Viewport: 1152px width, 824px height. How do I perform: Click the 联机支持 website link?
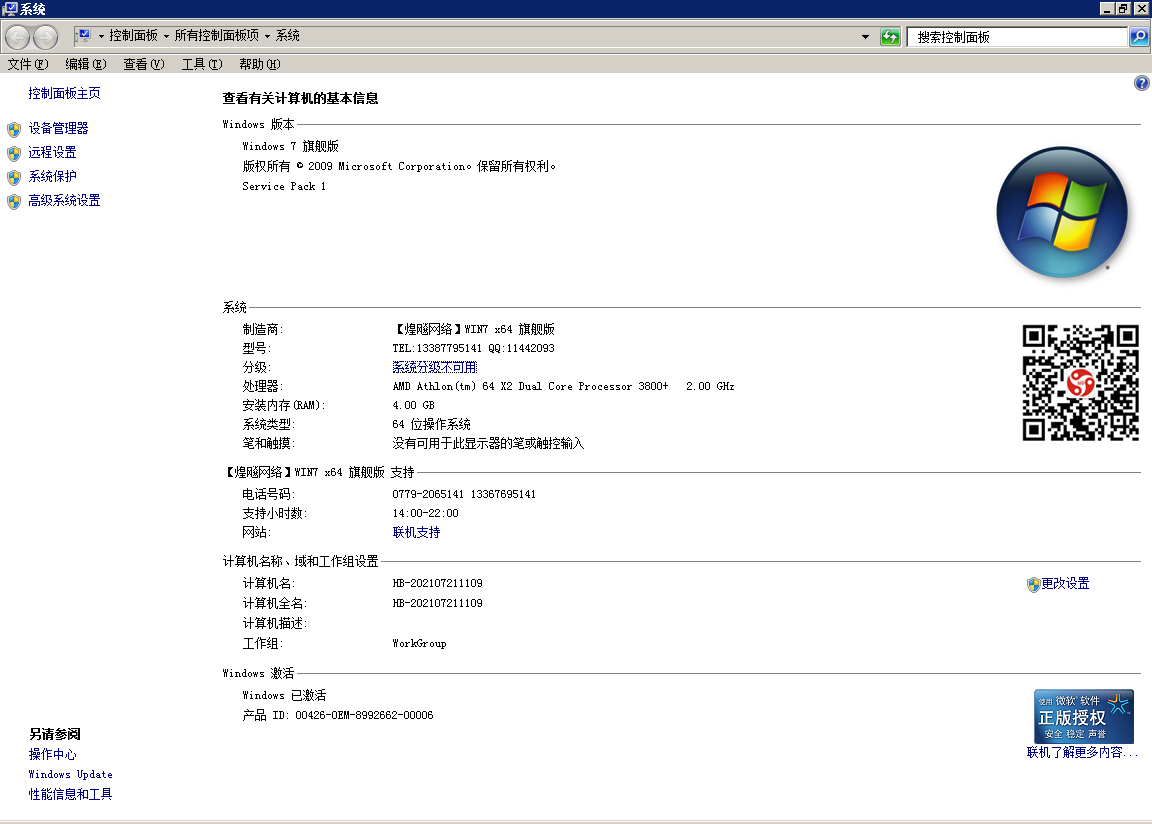tap(416, 532)
